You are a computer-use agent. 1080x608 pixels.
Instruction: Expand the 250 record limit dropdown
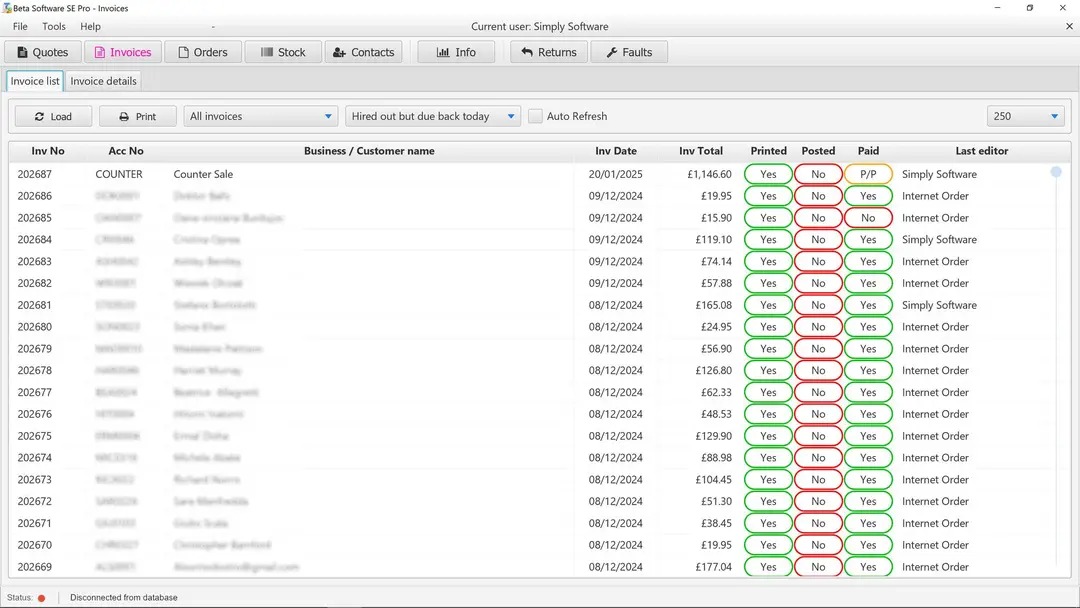(x=1026, y=116)
